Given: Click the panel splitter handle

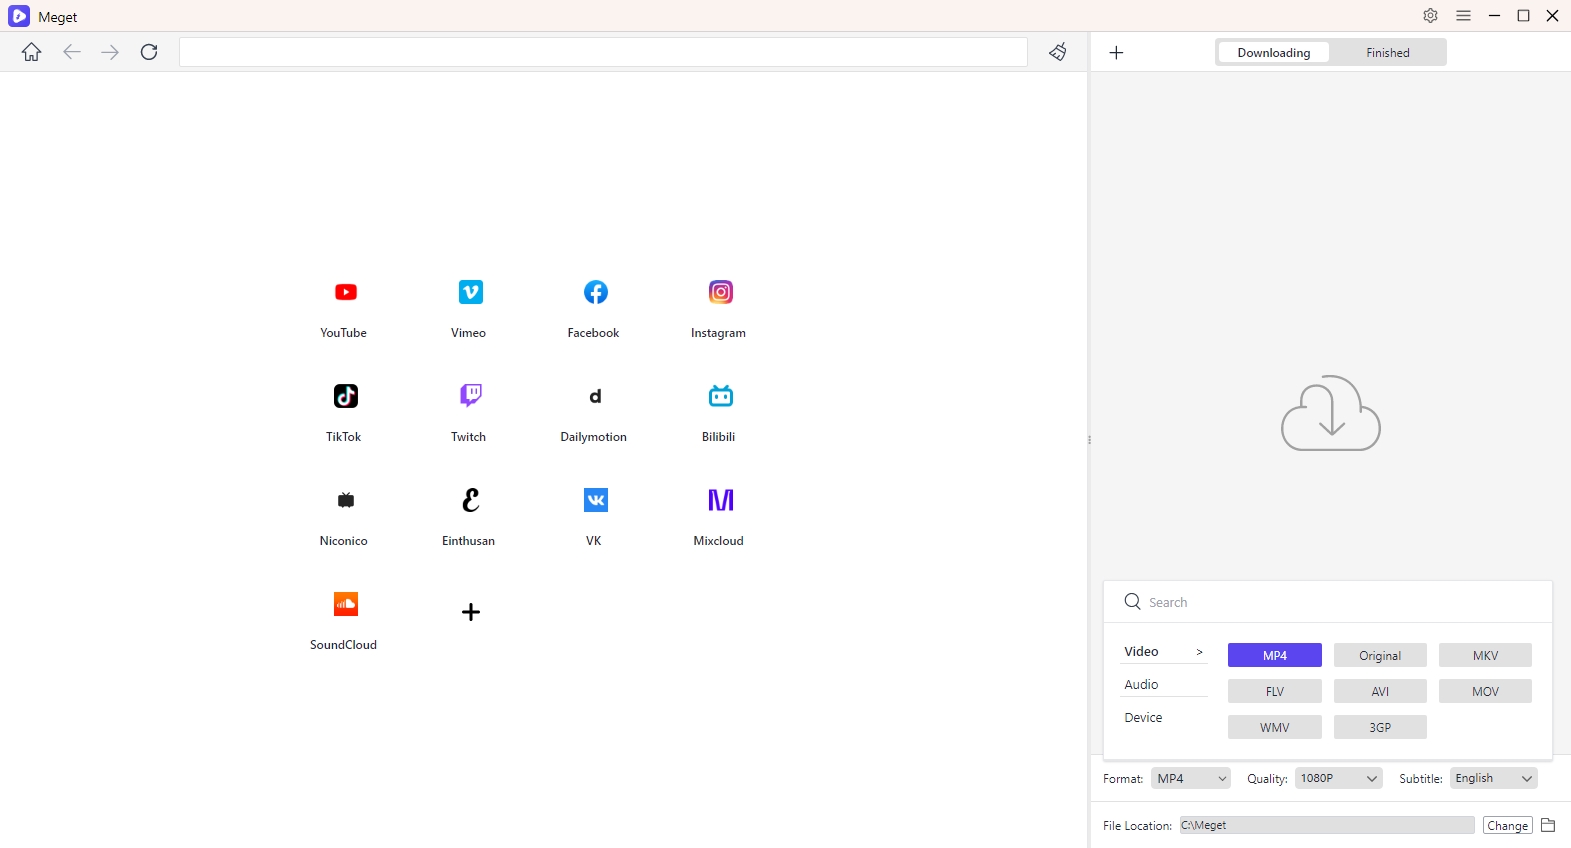Looking at the screenshot, I should pyautogui.click(x=1089, y=440).
